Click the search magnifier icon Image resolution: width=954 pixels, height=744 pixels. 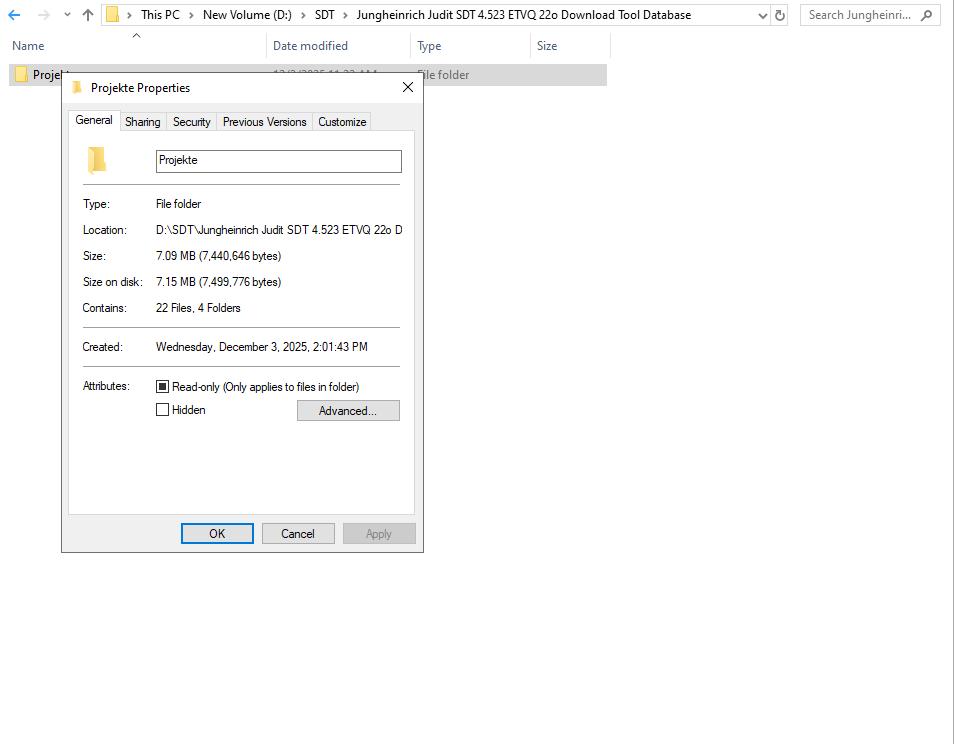(926, 15)
